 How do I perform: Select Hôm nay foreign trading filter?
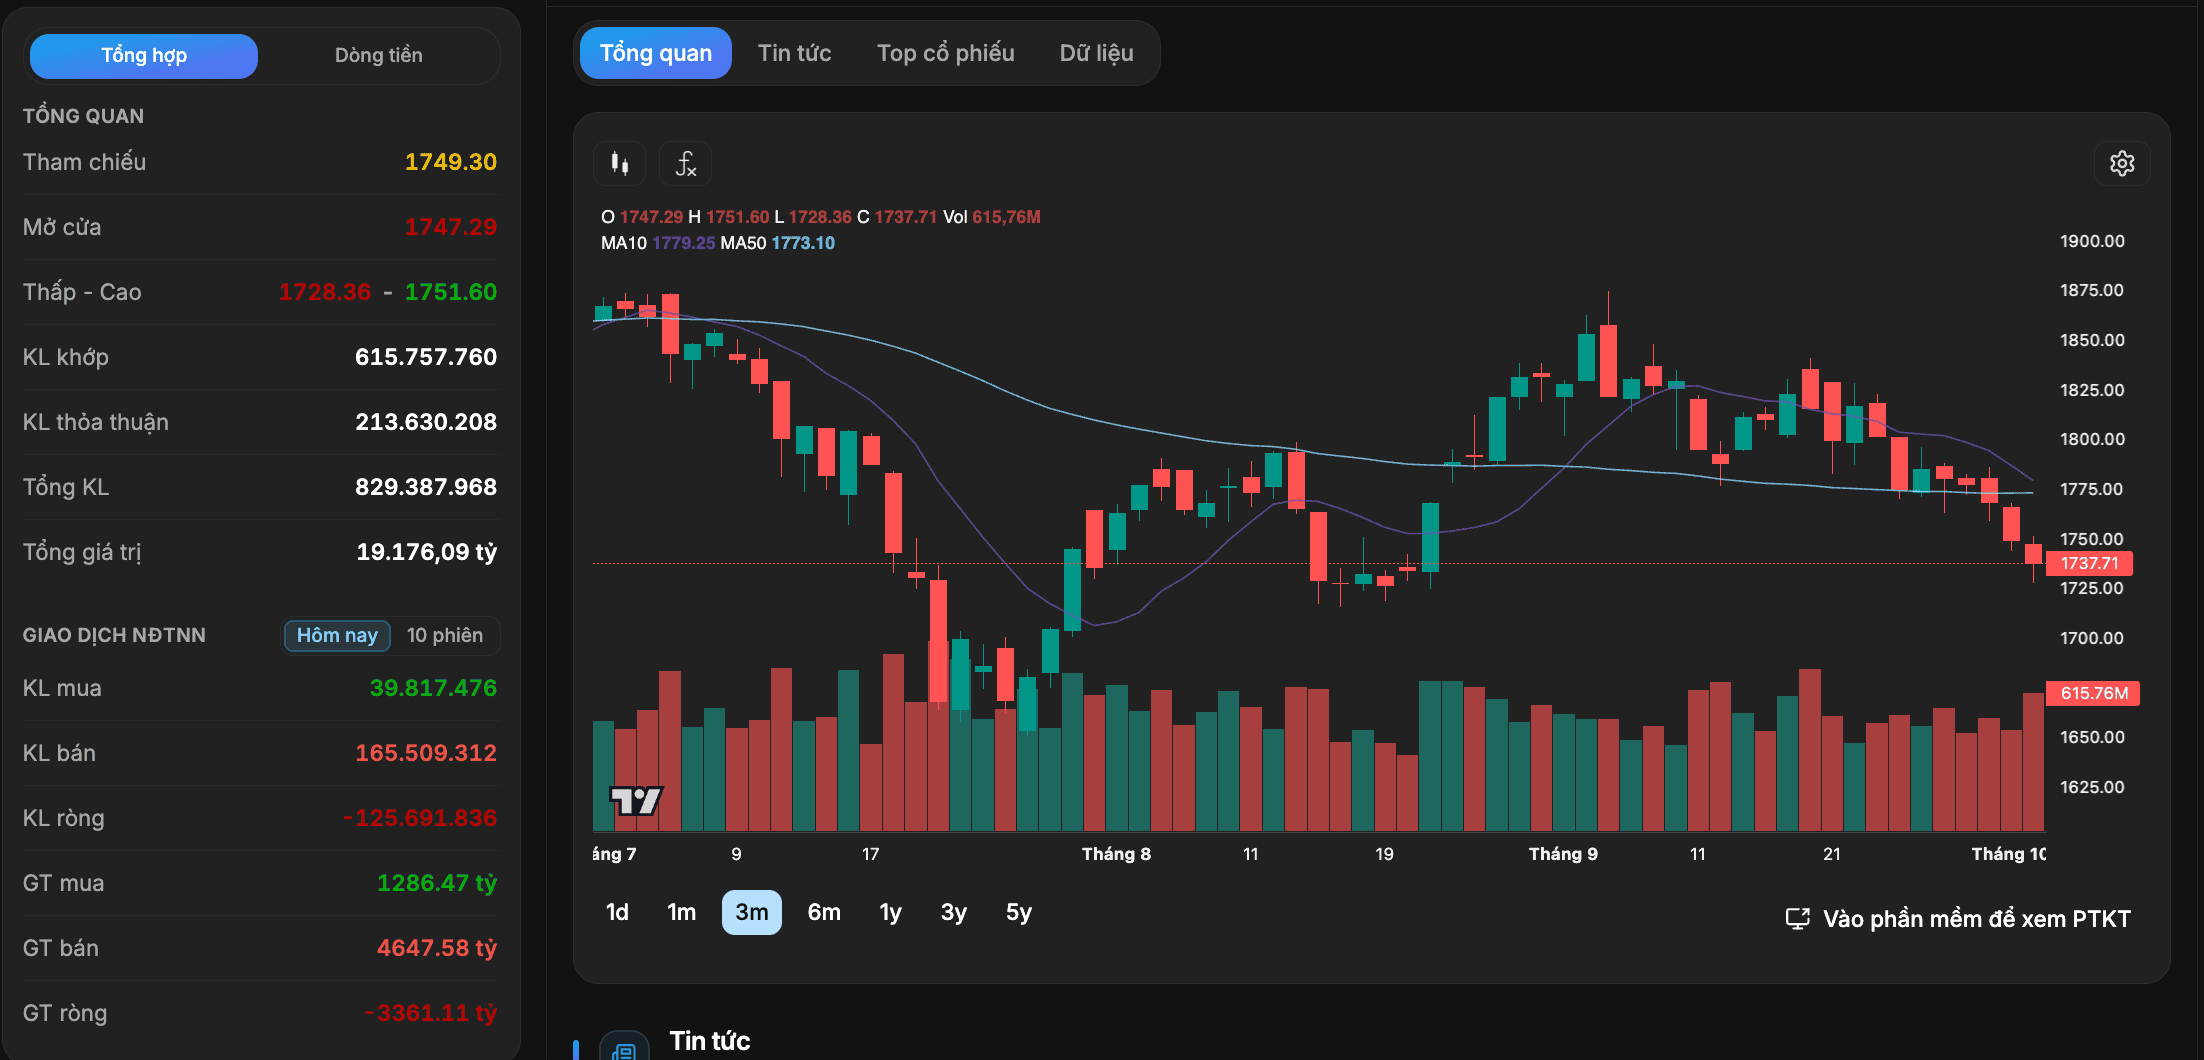(337, 635)
